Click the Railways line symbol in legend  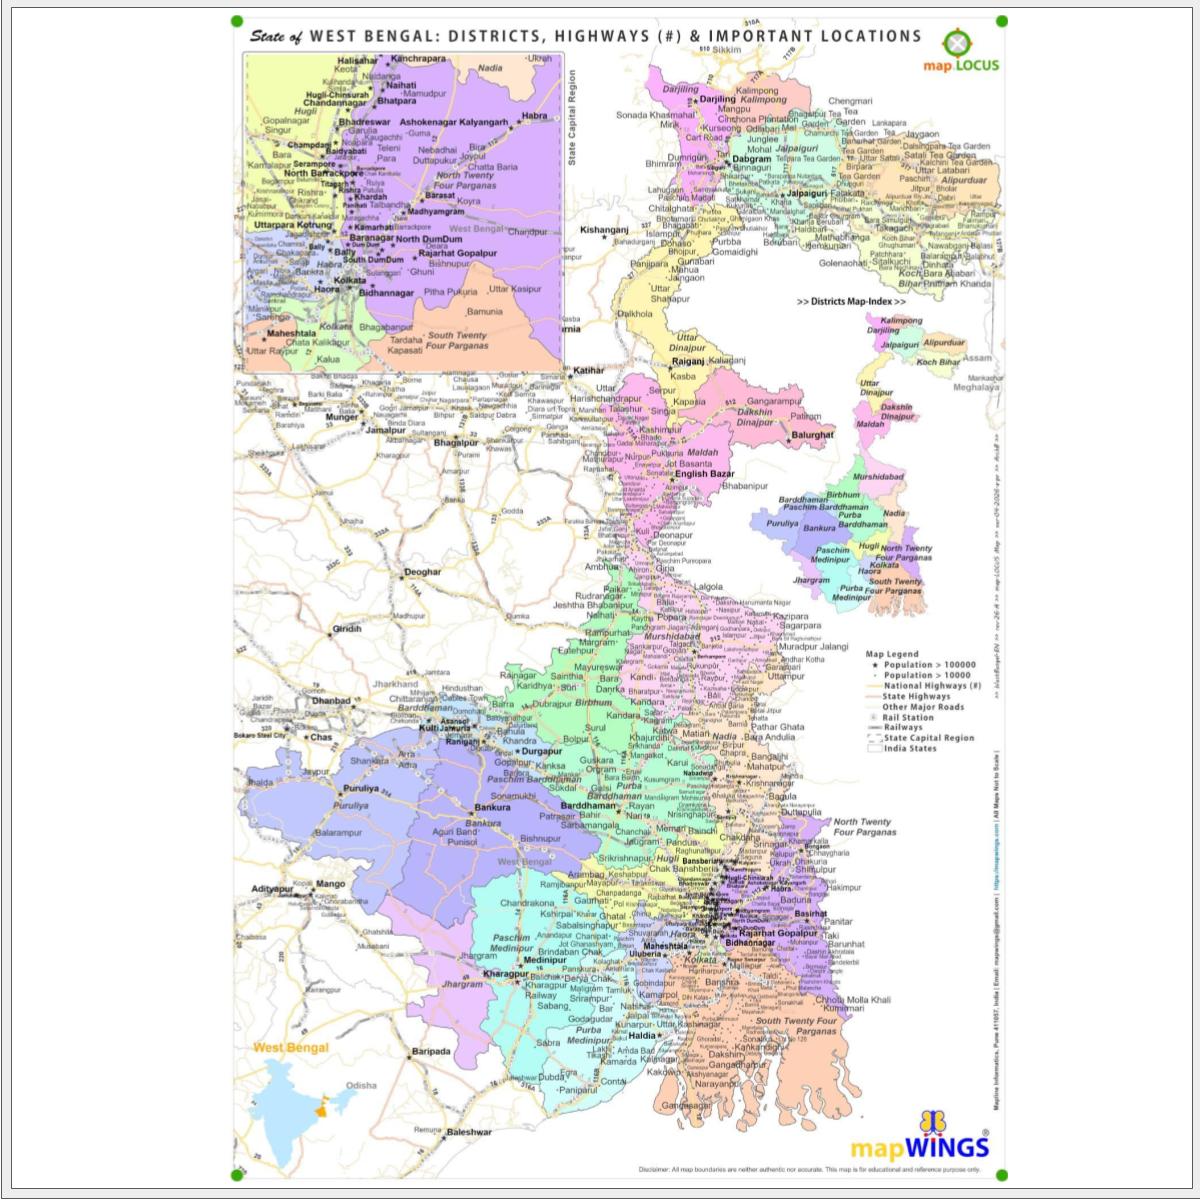[874, 728]
